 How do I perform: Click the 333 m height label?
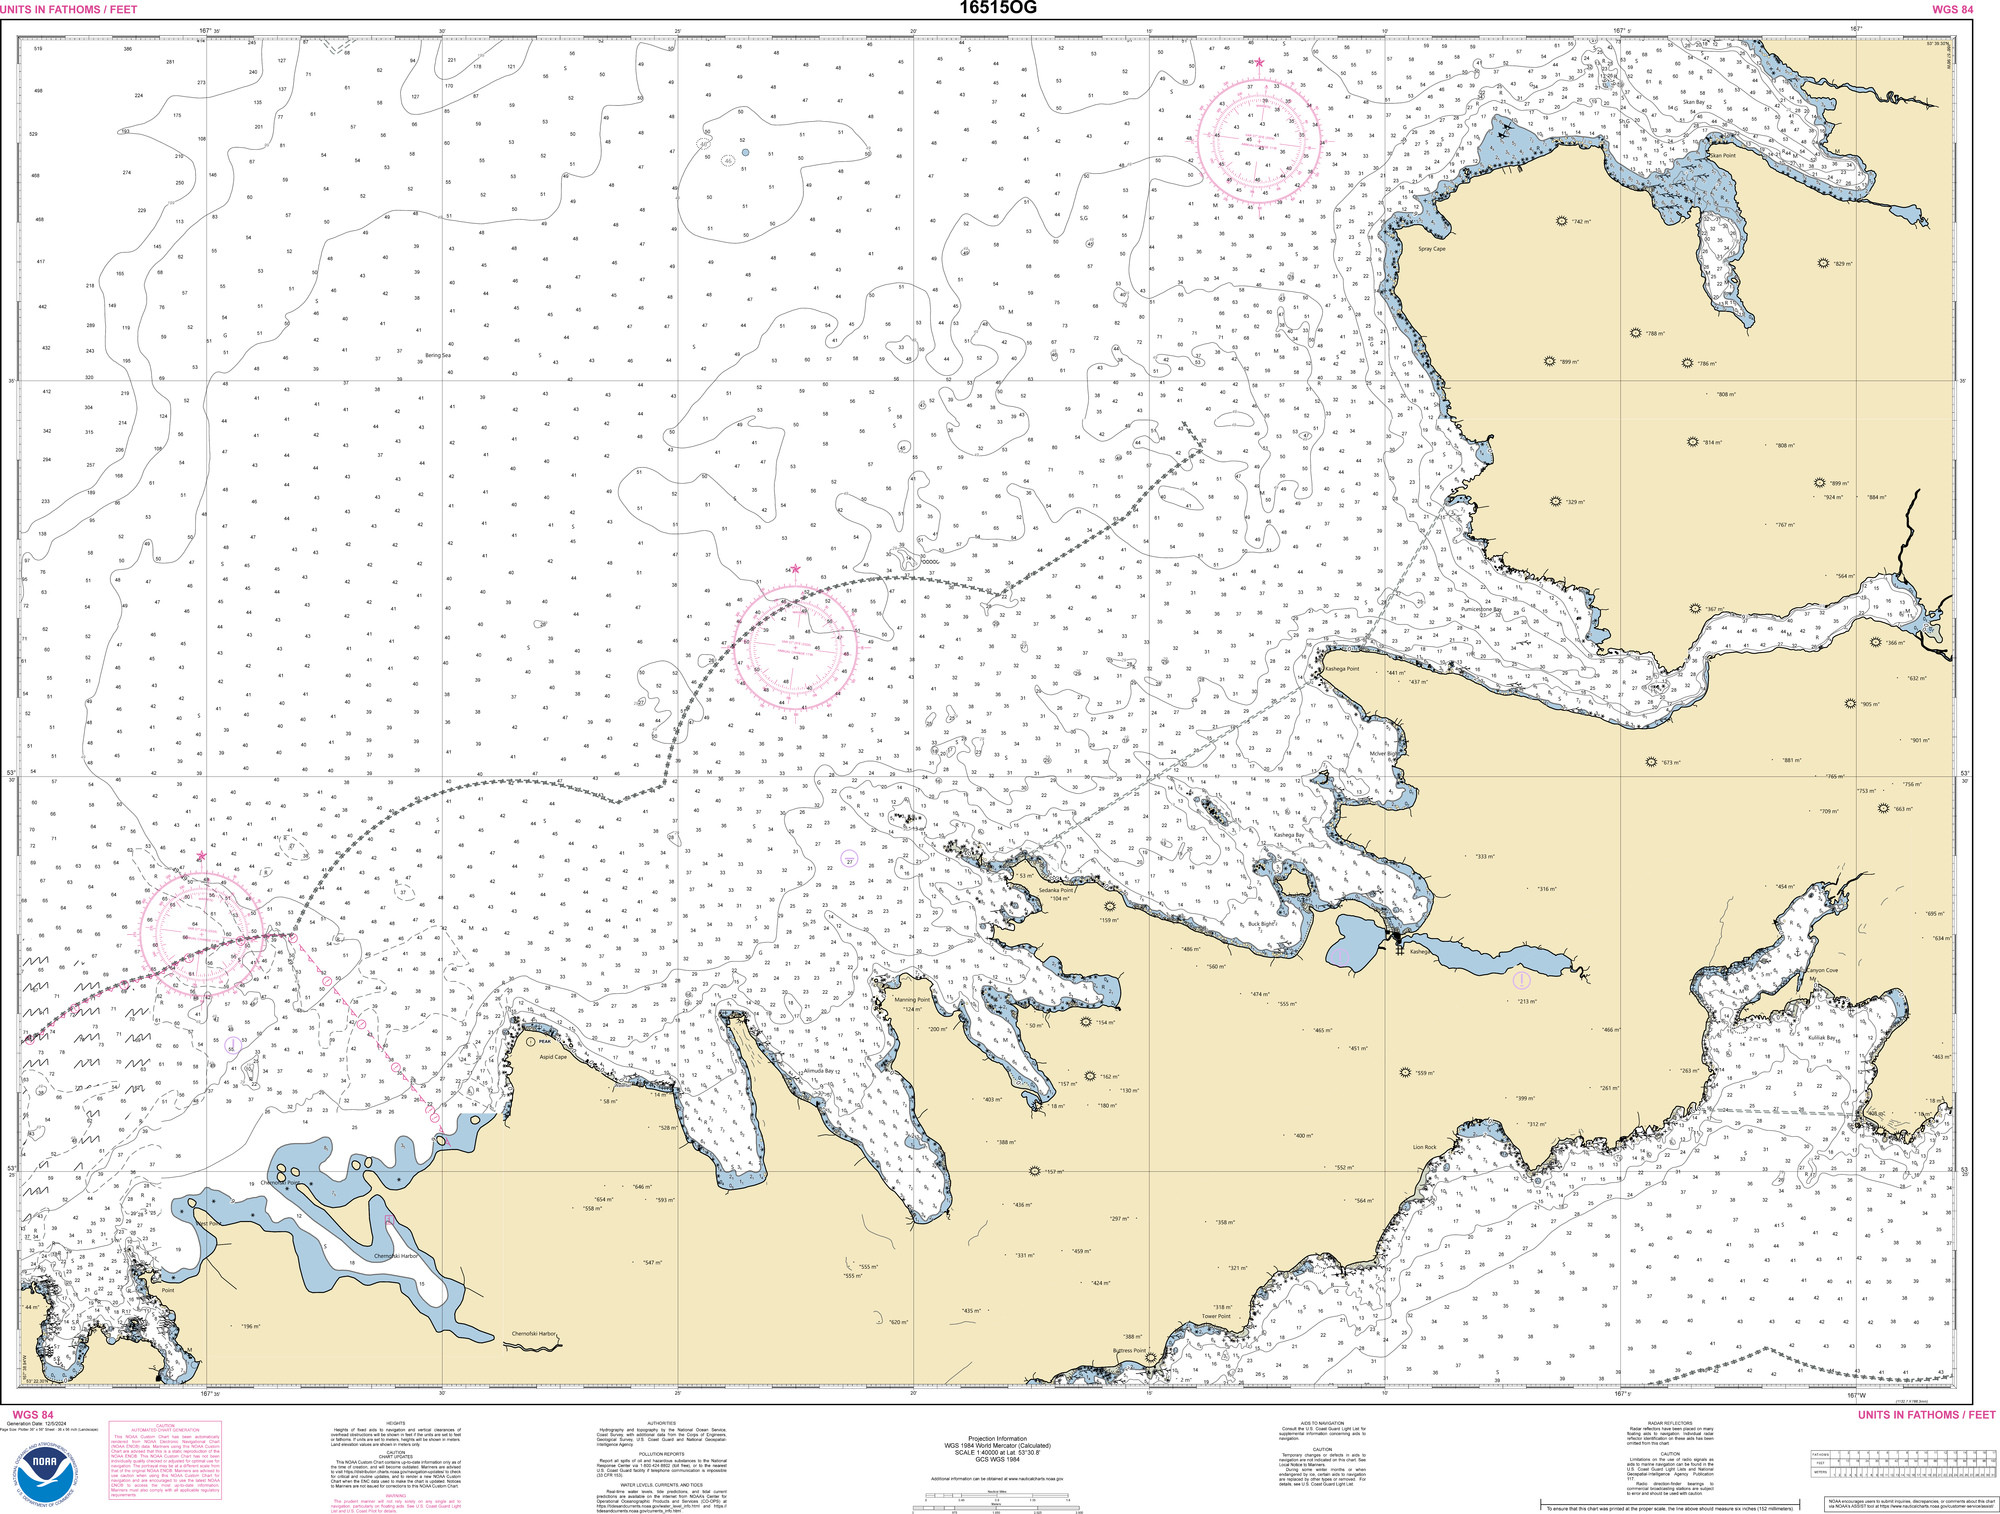tap(1485, 856)
